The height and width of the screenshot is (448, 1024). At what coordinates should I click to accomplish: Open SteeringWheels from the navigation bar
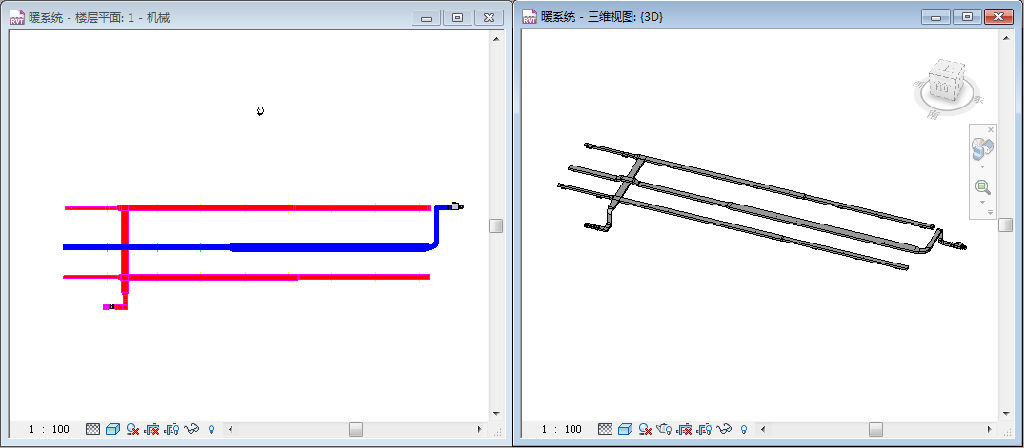983,148
